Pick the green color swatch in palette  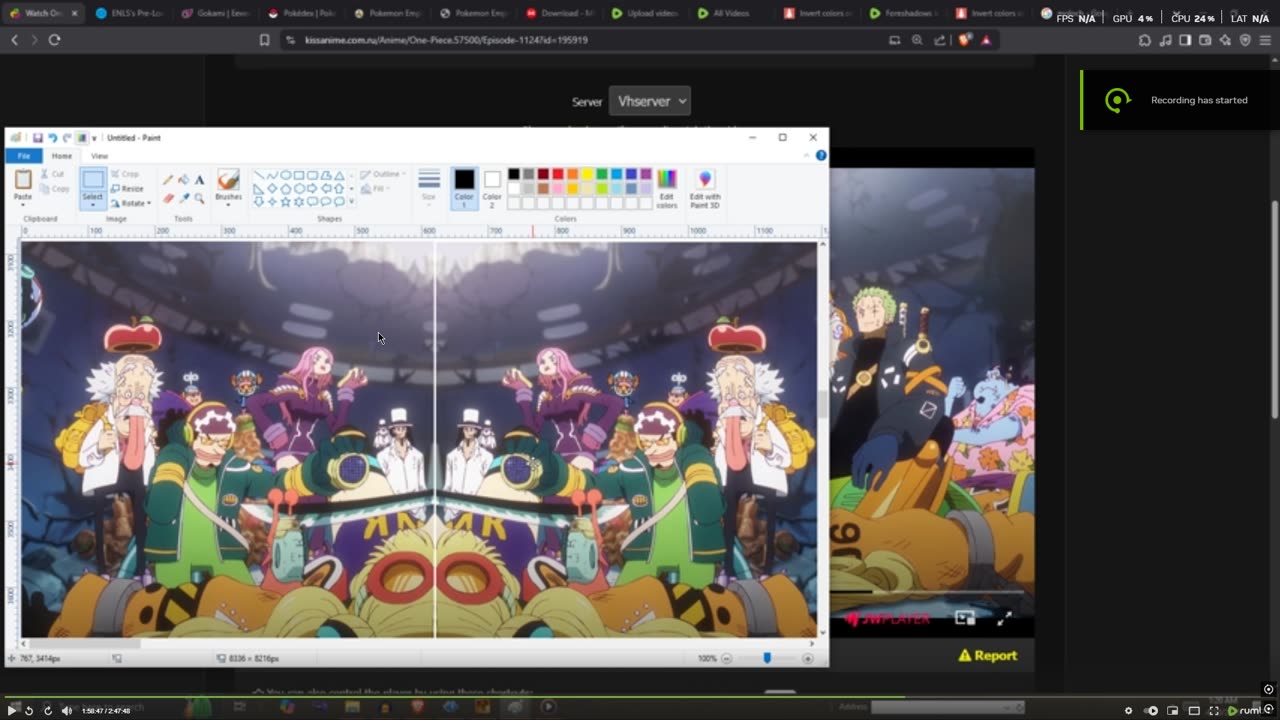pos(602,174)
